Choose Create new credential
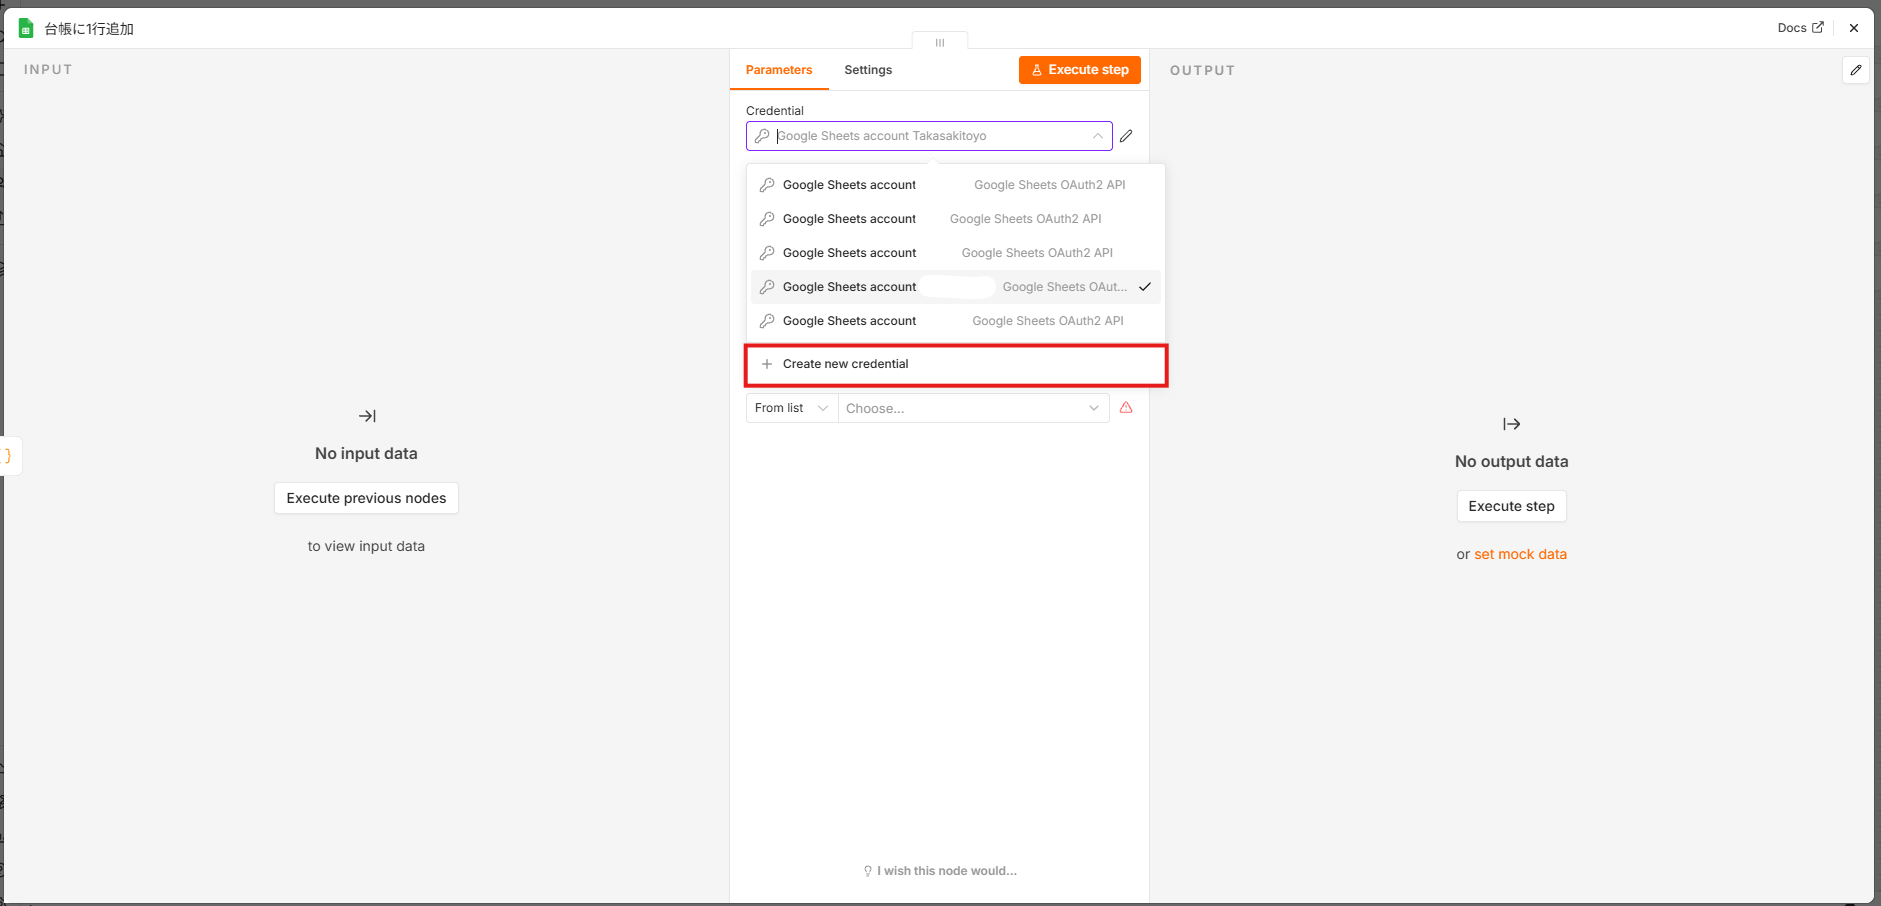 point(956,365)
